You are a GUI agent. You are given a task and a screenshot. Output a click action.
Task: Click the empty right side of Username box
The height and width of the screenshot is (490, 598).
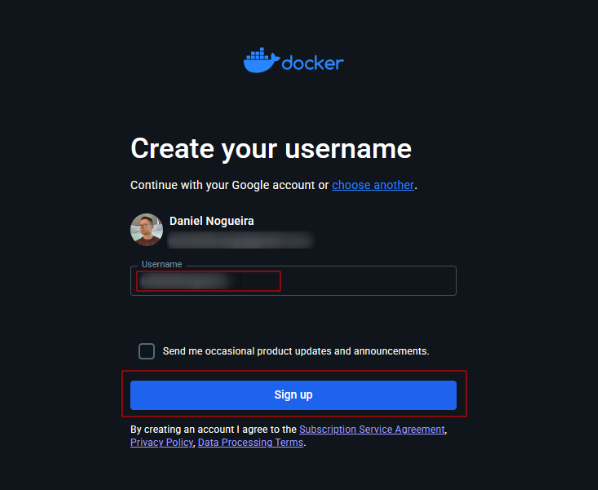coord(368,281)
